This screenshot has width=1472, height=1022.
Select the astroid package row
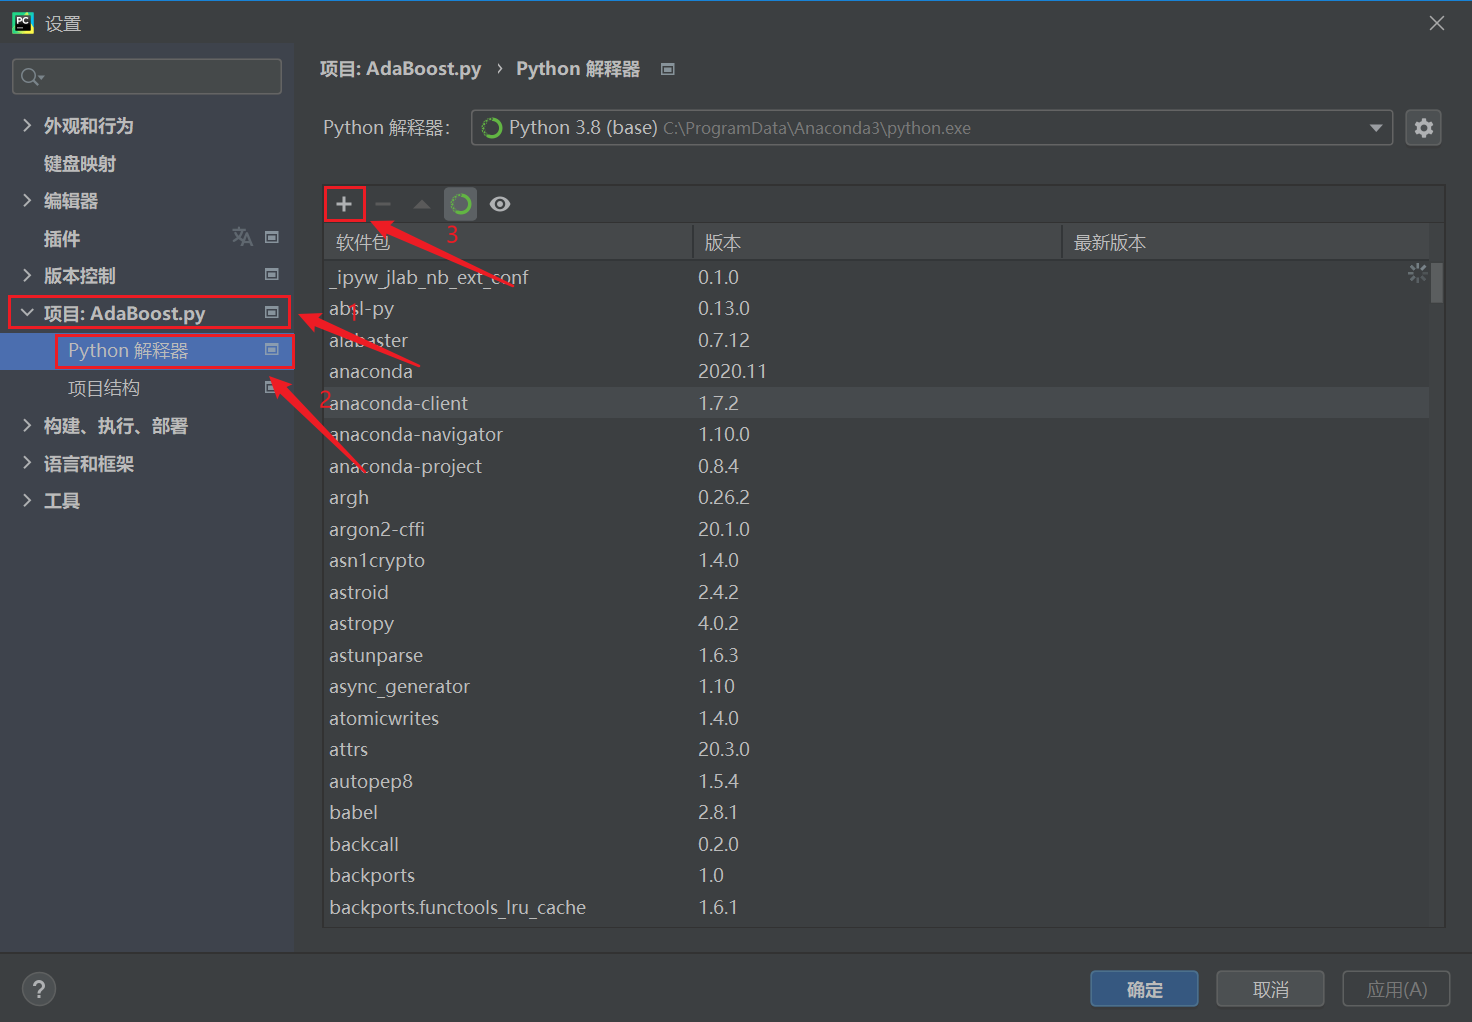point(876,592)
